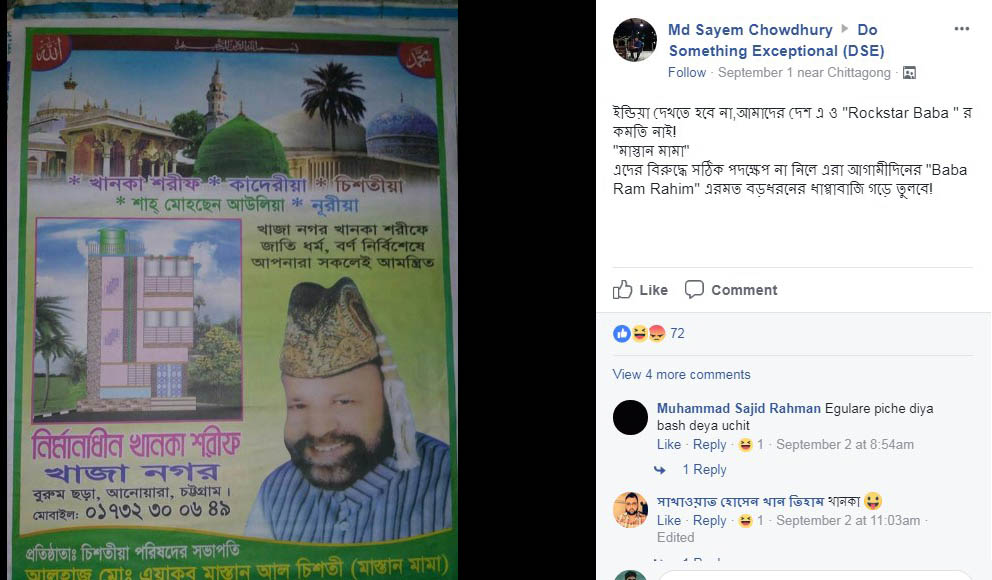
Task: Click the haha reaction on Sajid's comment
Action: click(745, 445)
